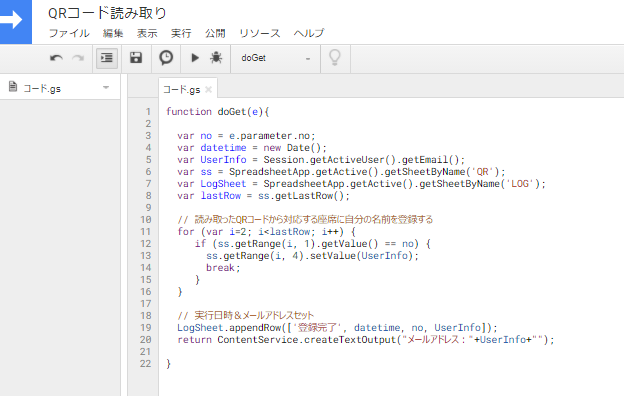The width and height of the screenshot is (624, 396).
Task: Click line number 22 in the gutter
Action: tap(146, 364)
